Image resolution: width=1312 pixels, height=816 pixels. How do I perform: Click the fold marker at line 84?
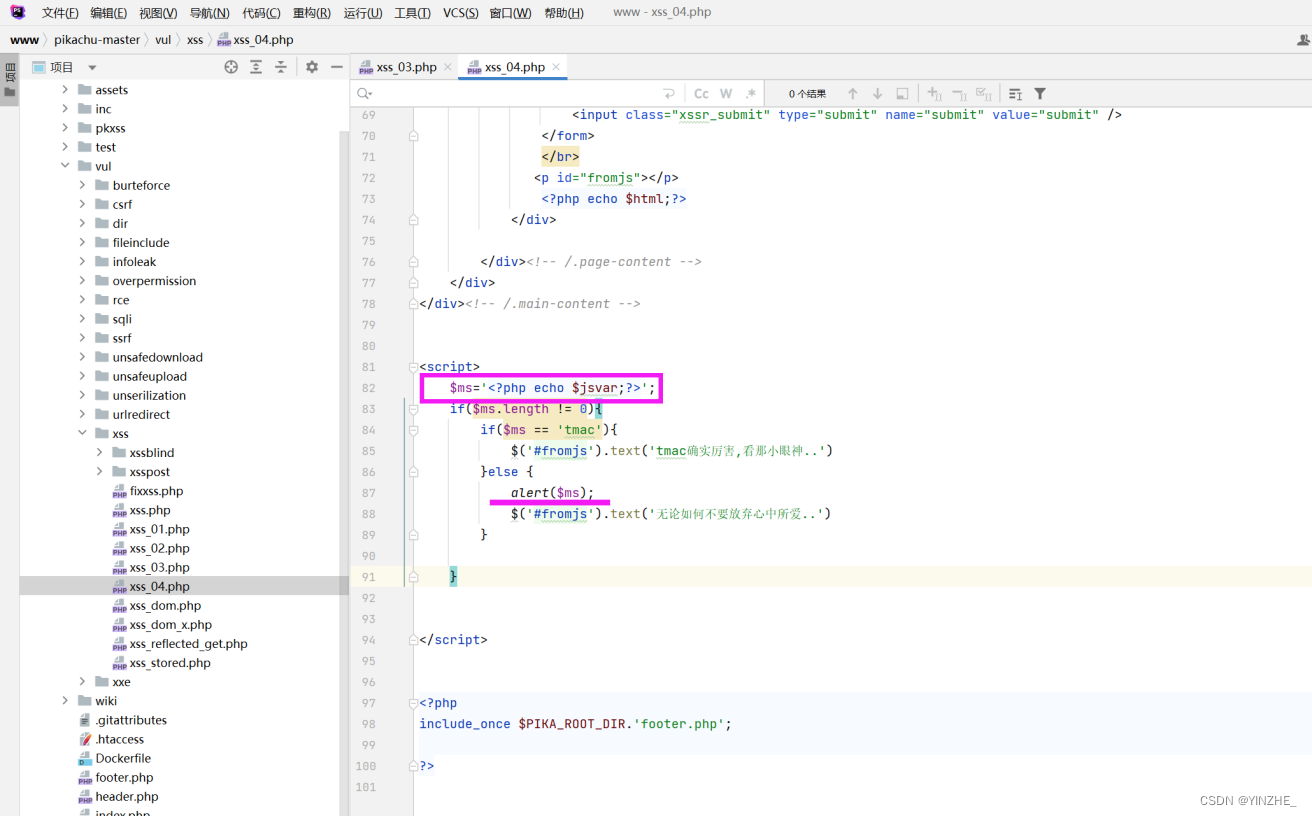click(413, 430)
